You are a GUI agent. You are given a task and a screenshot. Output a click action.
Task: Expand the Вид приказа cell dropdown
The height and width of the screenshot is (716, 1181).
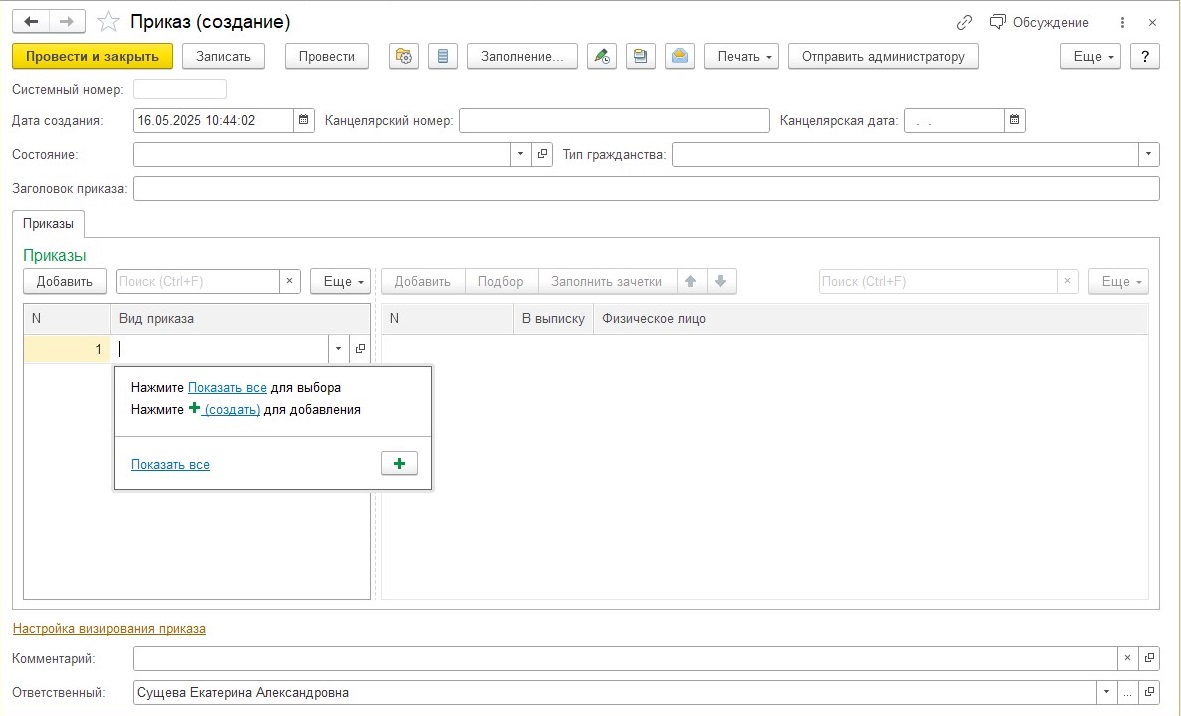coord(338,349)
